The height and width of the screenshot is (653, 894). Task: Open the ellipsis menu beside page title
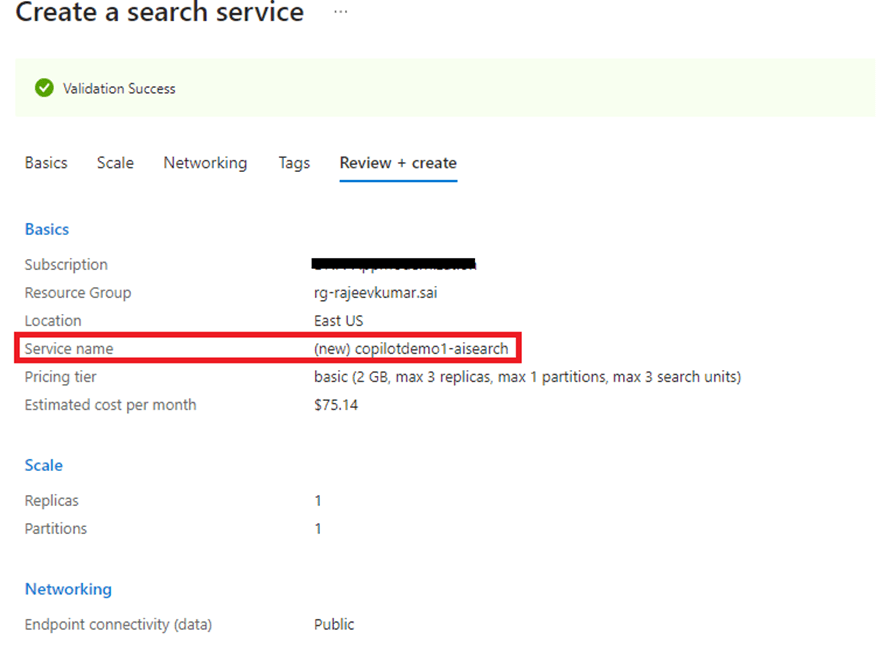click(x=340, y=12)
